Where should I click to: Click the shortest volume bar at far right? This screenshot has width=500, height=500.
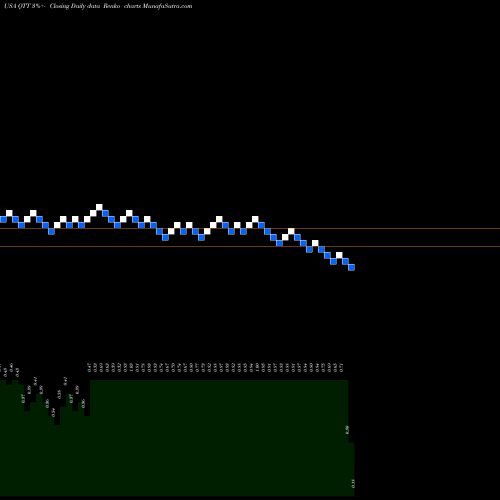(351, 469)
